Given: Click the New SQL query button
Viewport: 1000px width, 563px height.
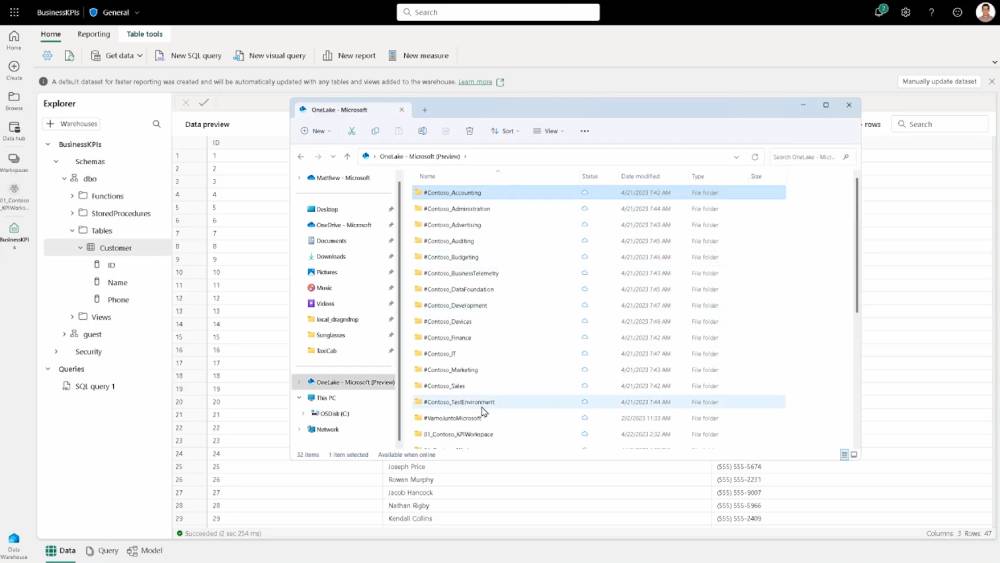Looking at the screenshot, I should tap(188, 55).
